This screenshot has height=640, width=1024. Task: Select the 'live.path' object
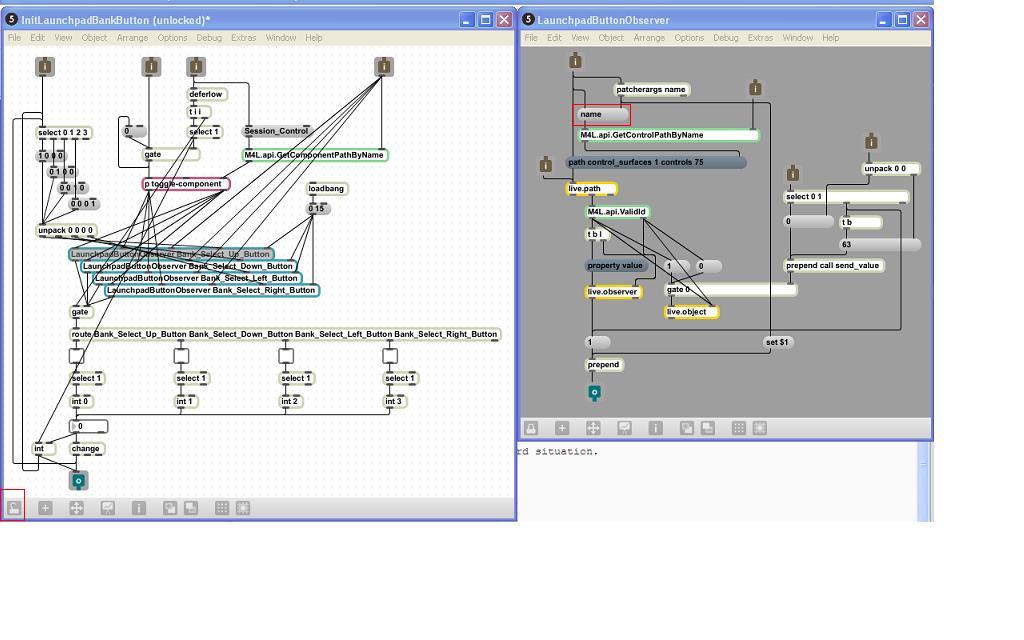pyautogui.click(x=591, y=189)
